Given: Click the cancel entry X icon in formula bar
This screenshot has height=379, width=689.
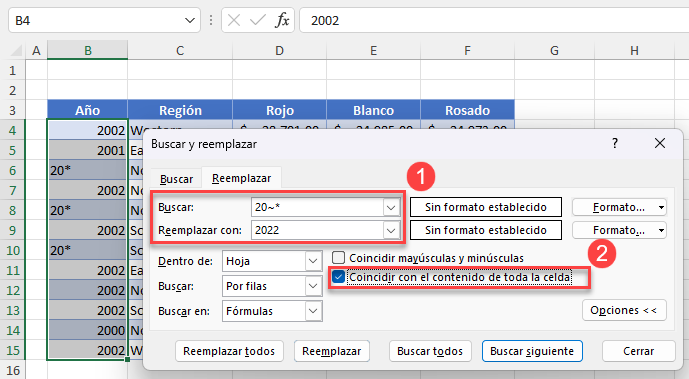Looking at the screenshot, I should (234, 20).
